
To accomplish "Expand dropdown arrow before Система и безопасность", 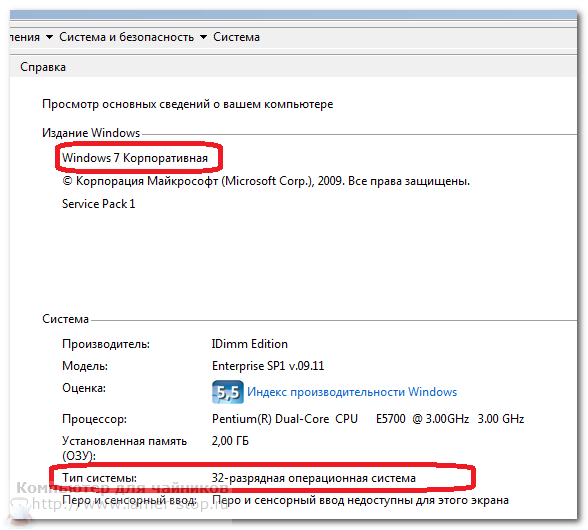I will pos(50,37).
